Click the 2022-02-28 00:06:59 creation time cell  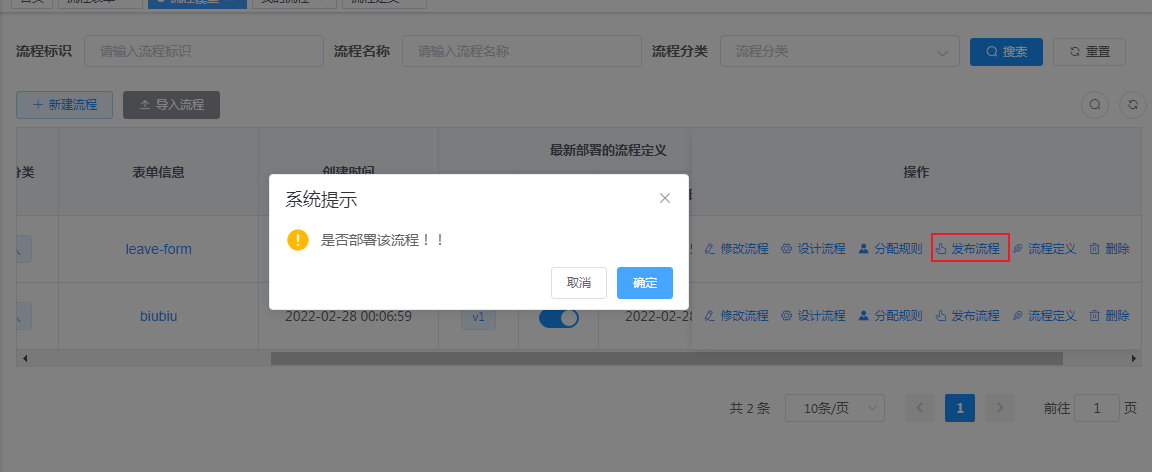click(x=348, y=316)
